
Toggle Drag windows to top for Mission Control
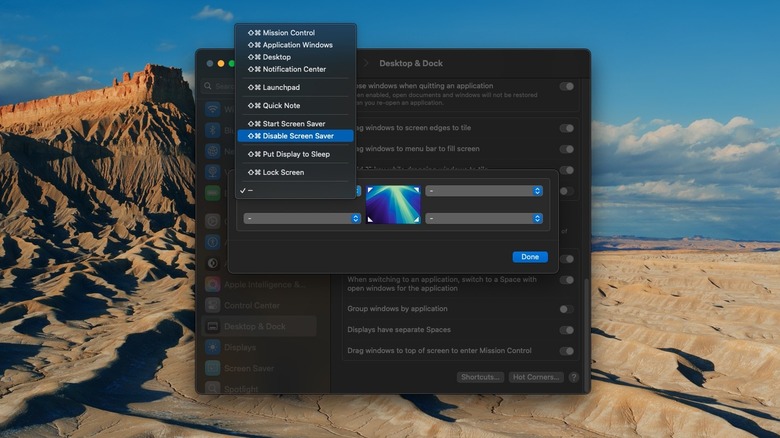[567, 351]
